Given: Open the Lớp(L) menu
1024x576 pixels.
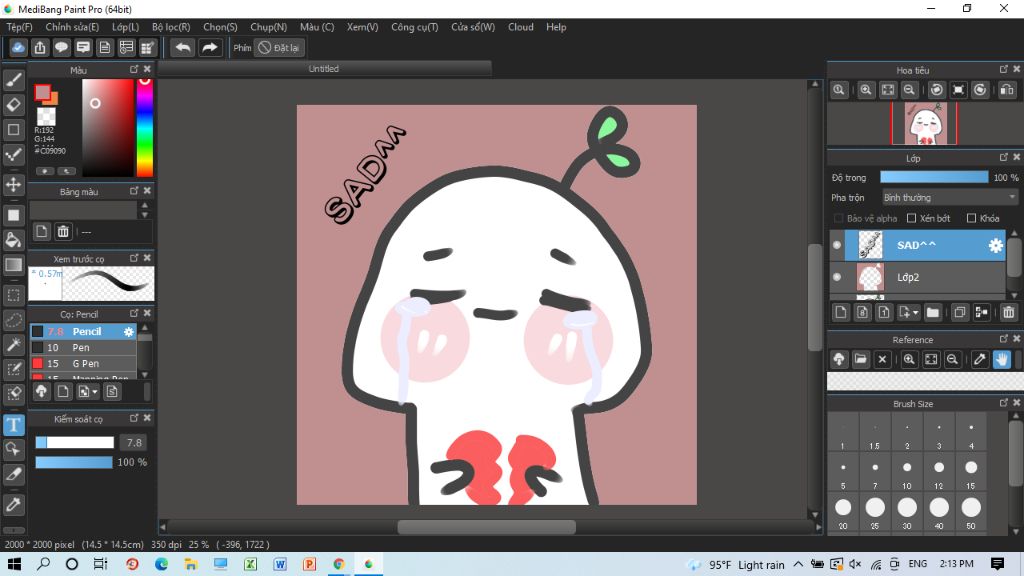Looking at the screenshot, I should pyautogui.click(x=125, y=27).
